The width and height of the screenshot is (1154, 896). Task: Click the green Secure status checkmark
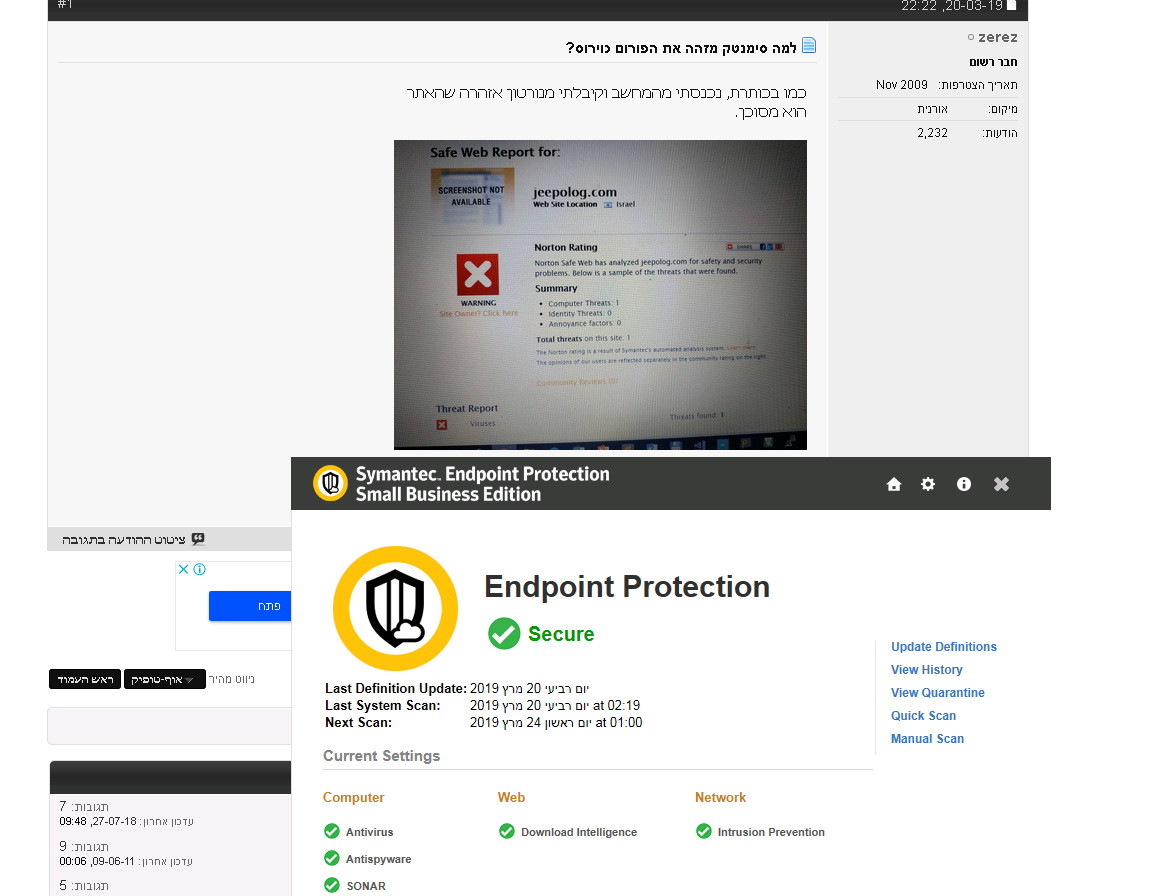point(504,634)
